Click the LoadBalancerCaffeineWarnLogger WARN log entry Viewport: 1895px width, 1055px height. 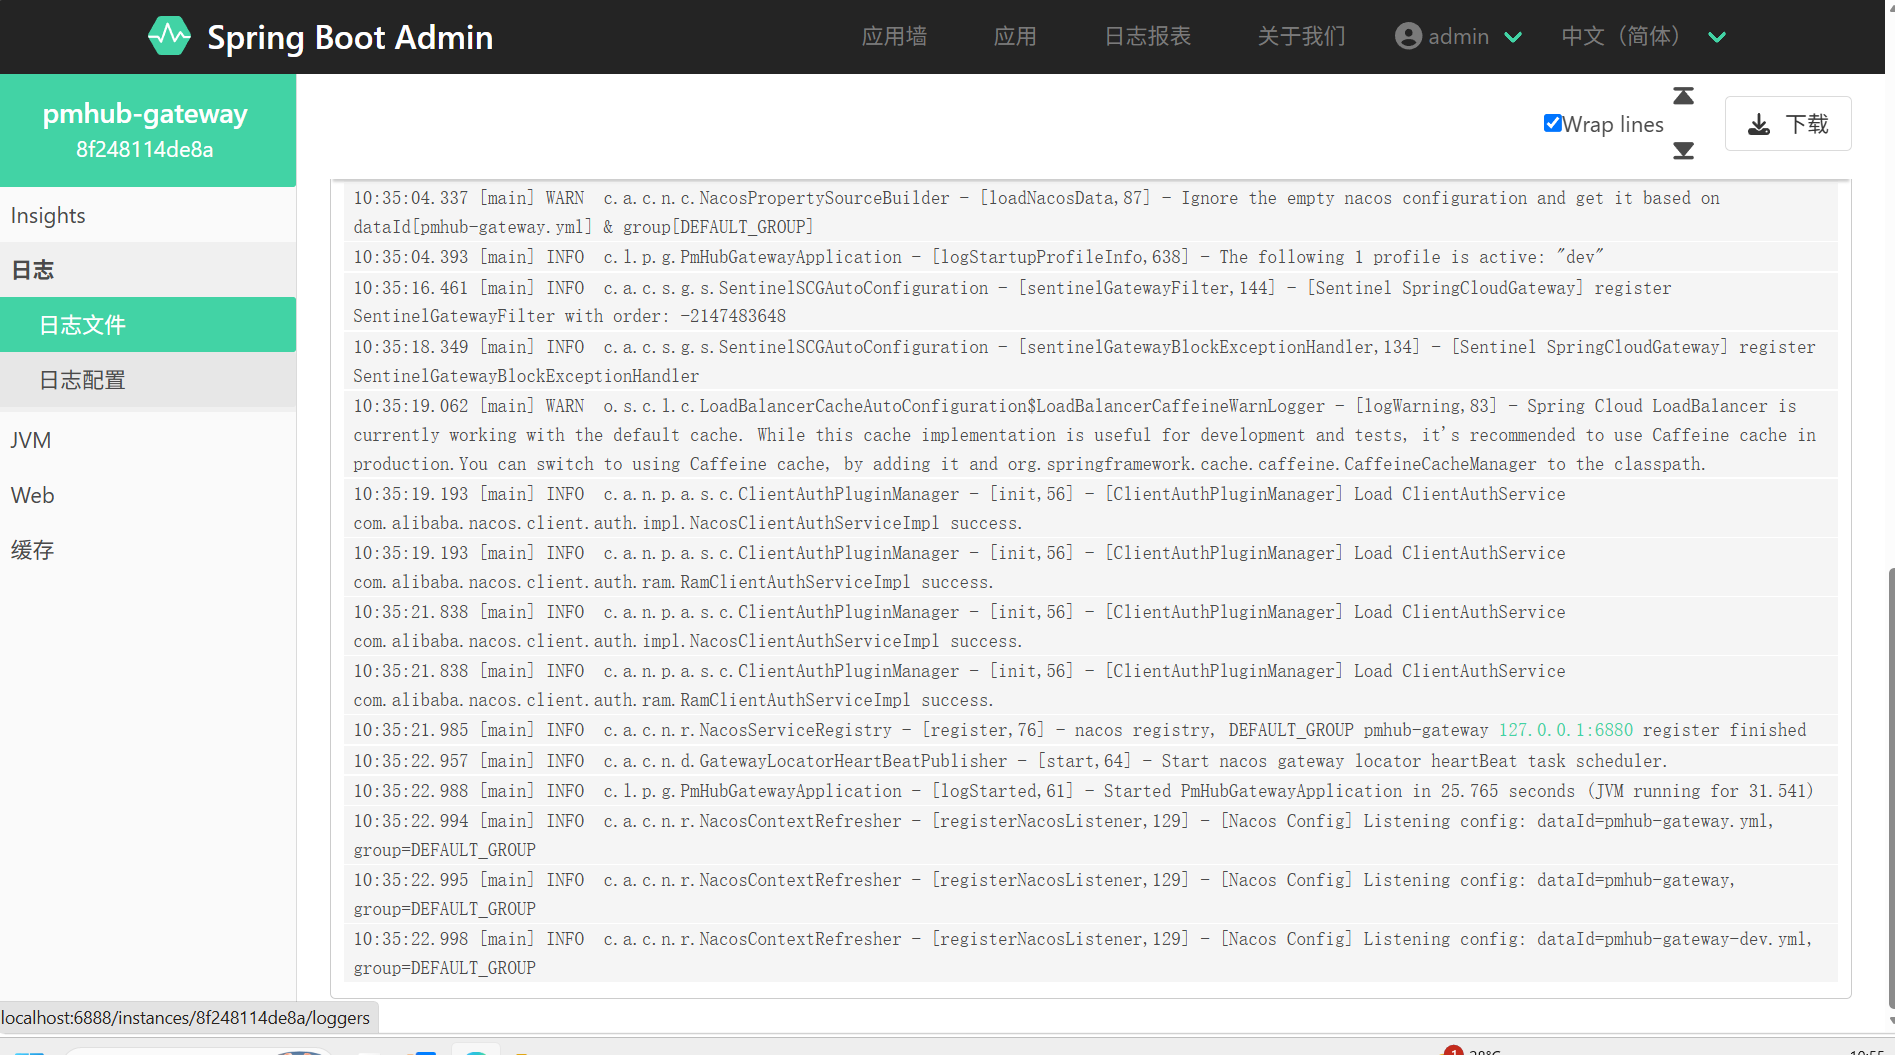1091,435
